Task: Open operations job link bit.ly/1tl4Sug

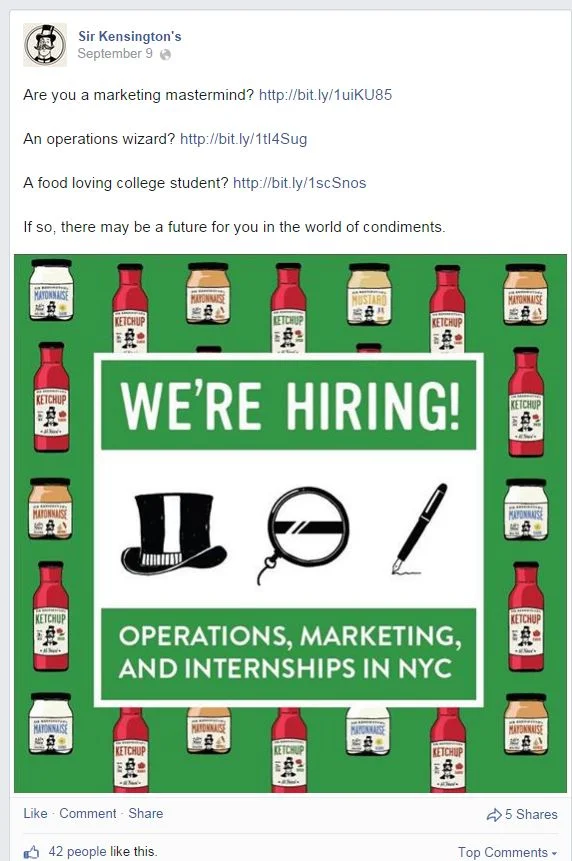Action: (x=244, y=139)
